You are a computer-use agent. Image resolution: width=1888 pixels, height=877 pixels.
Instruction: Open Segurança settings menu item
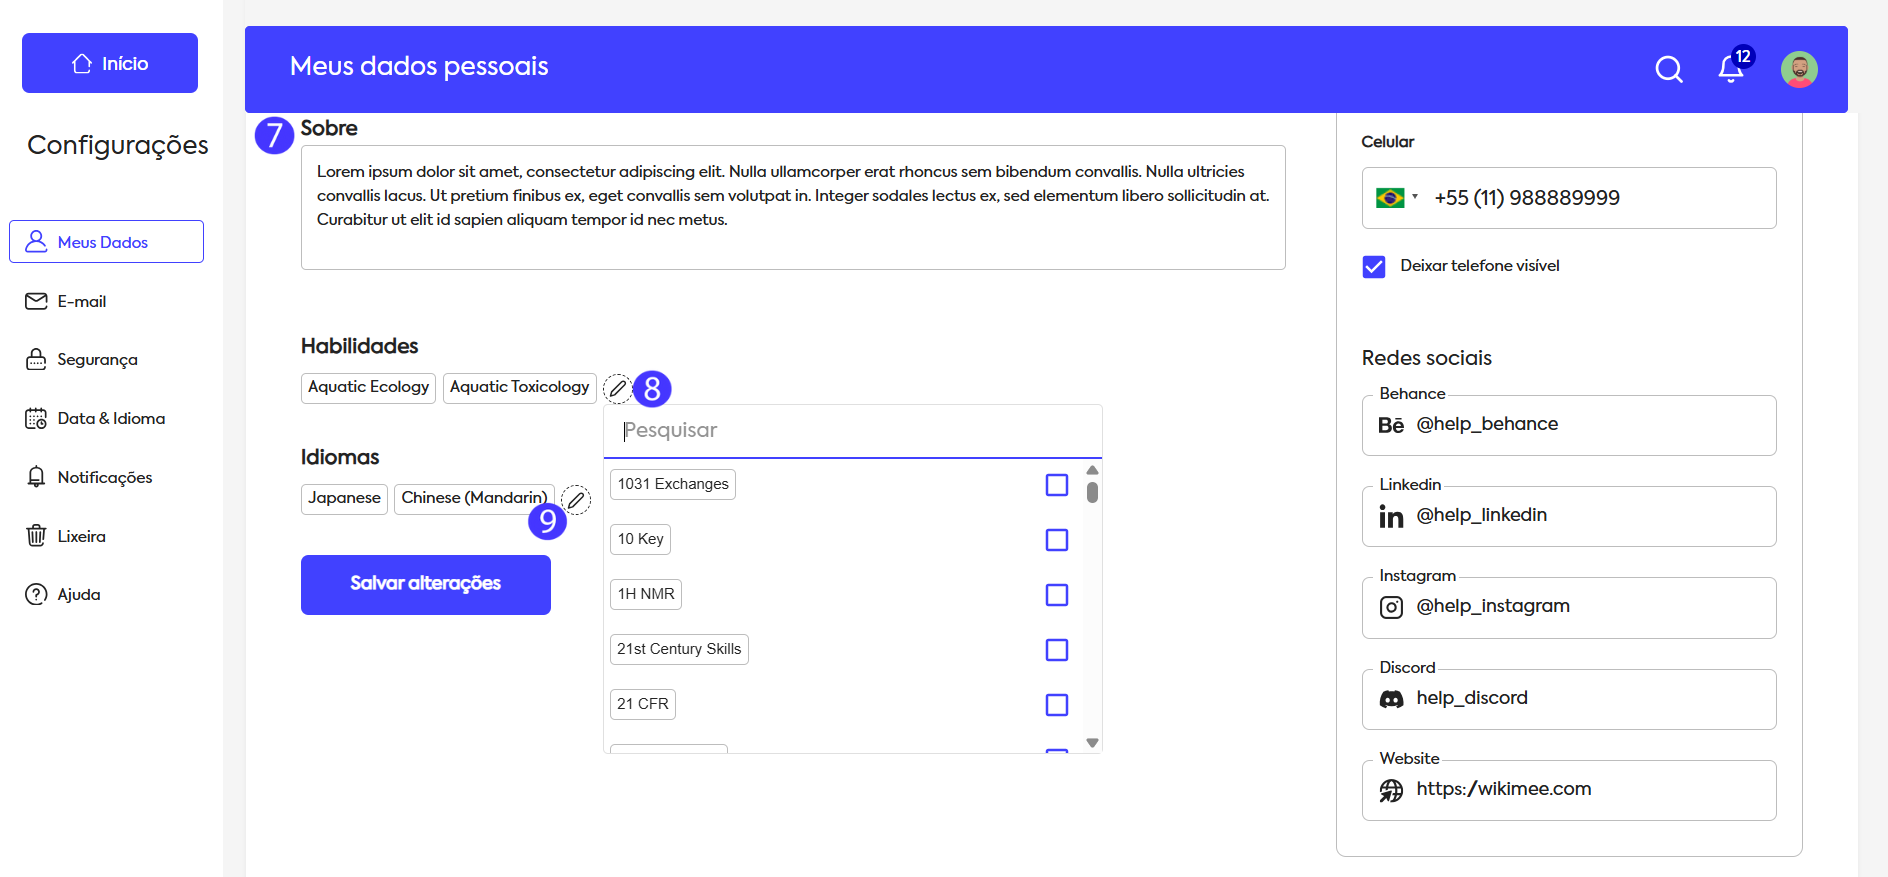(x=97, y=360)
